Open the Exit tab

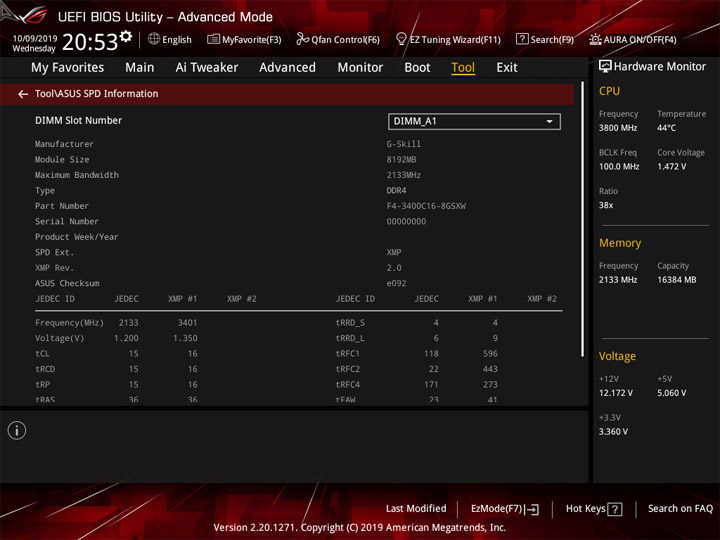(507, 68)
